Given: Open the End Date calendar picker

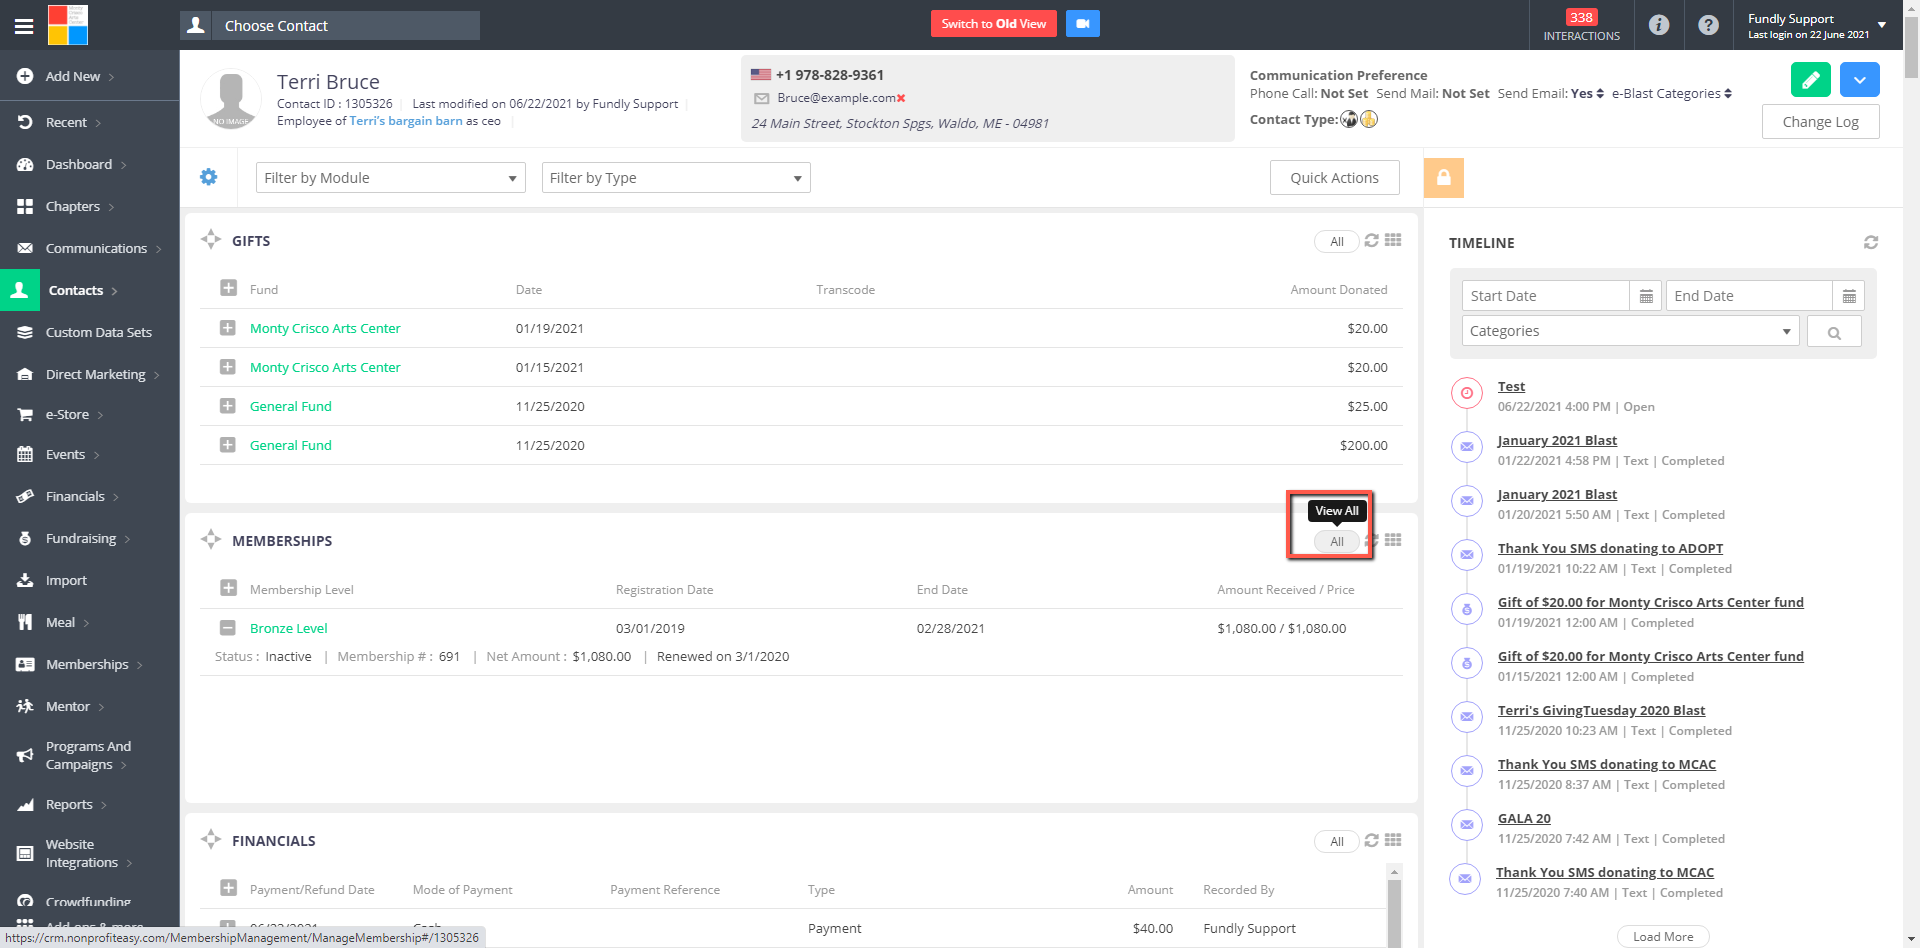Looking at the screenshot, I should [x=1849, y=296].
